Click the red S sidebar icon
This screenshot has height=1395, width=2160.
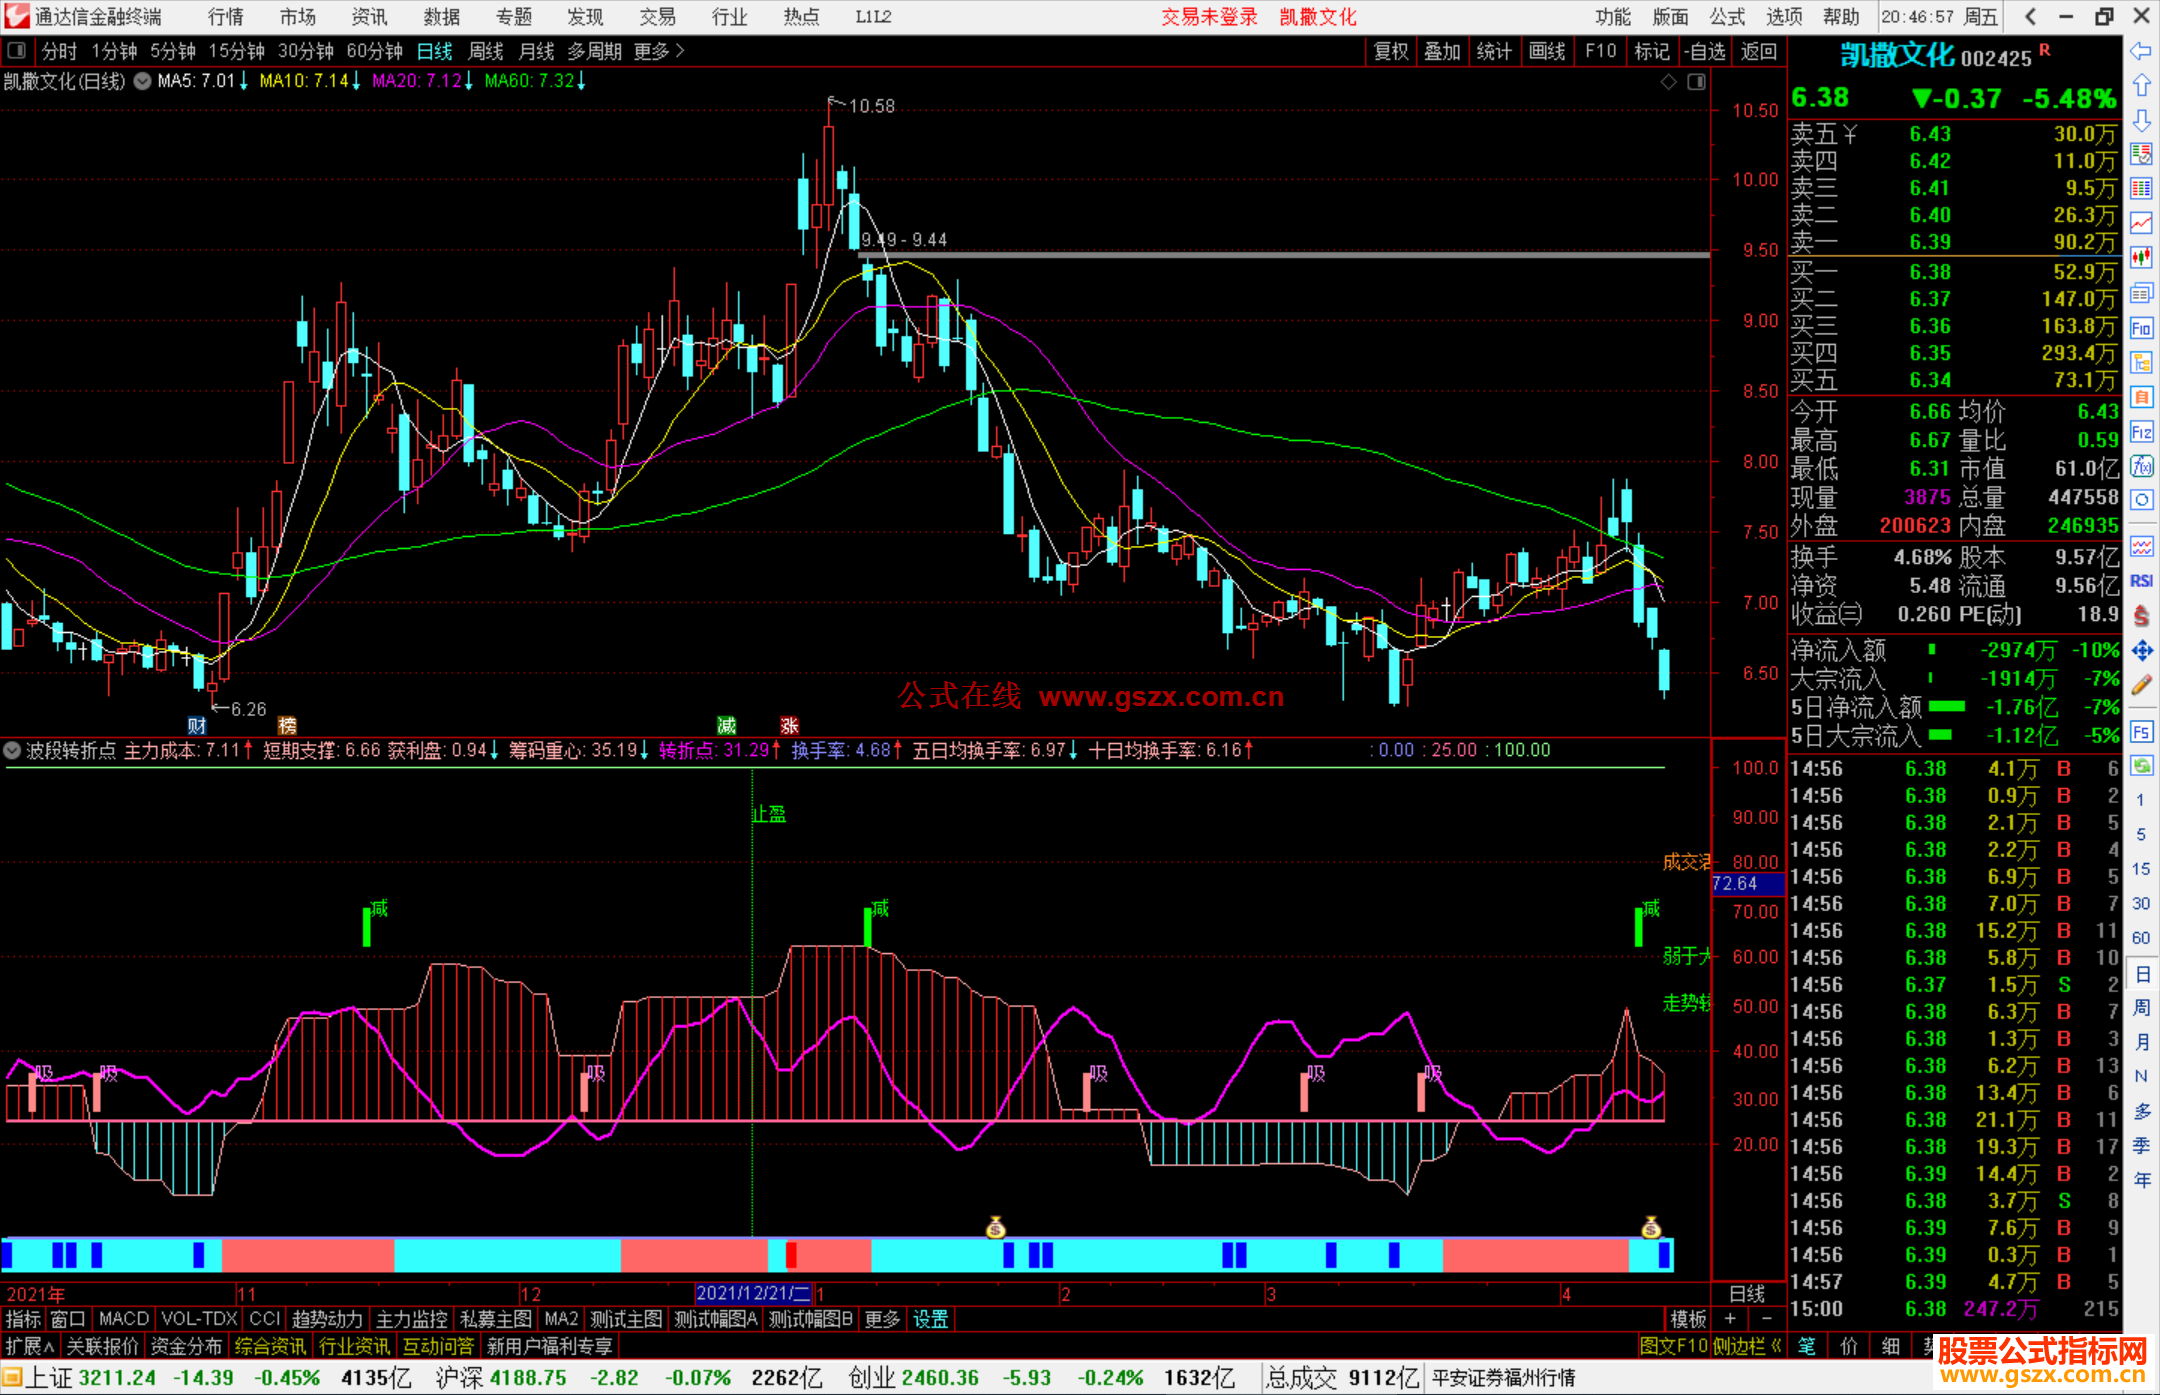pyautogui.click(x=2141, y=616)
